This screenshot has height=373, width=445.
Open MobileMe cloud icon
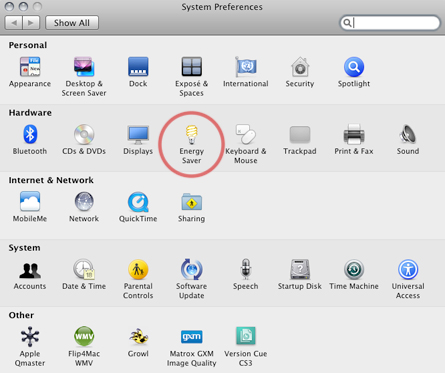click(30, 202)
